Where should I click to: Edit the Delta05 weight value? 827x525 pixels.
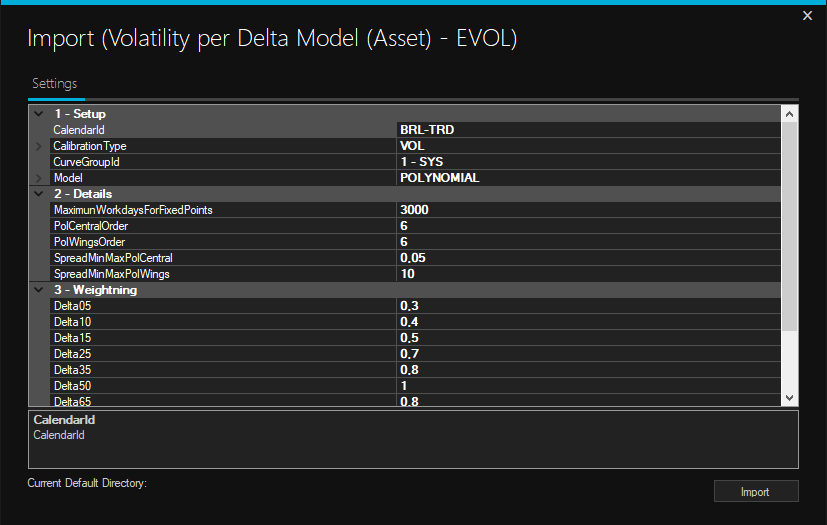coord(587,306)
